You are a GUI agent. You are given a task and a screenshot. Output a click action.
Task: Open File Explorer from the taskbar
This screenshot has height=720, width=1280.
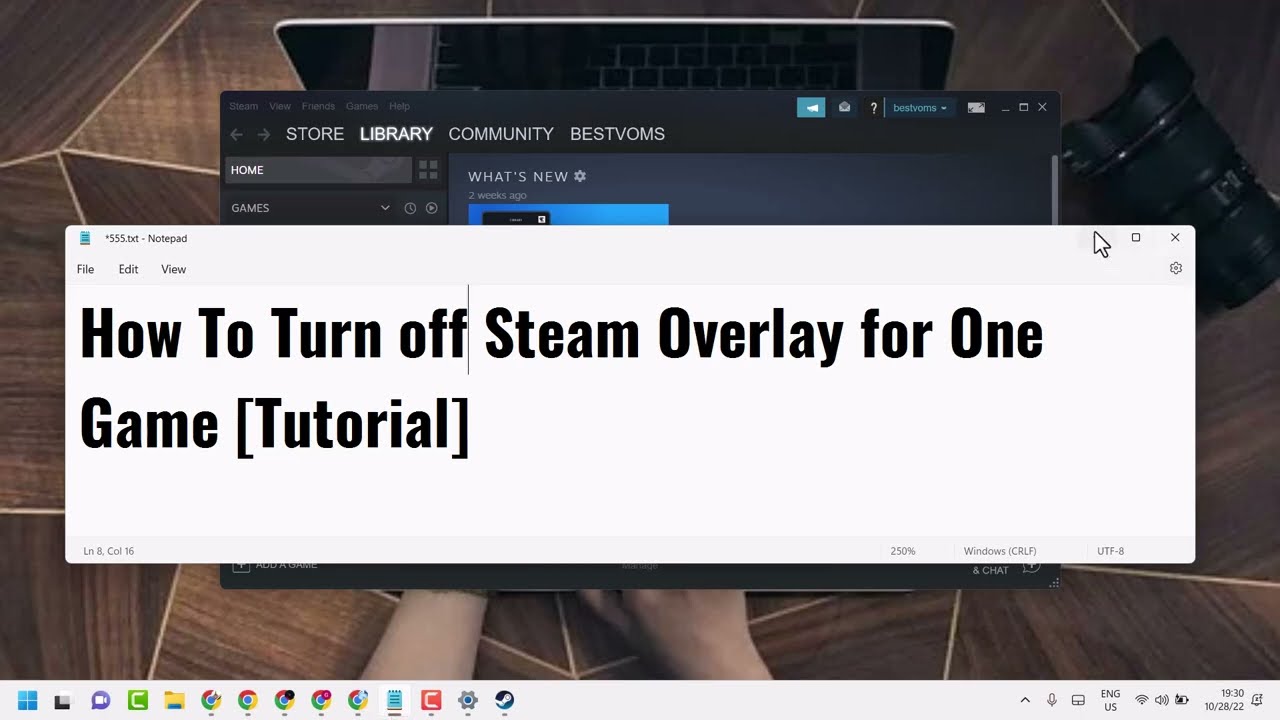pos(174,701)
